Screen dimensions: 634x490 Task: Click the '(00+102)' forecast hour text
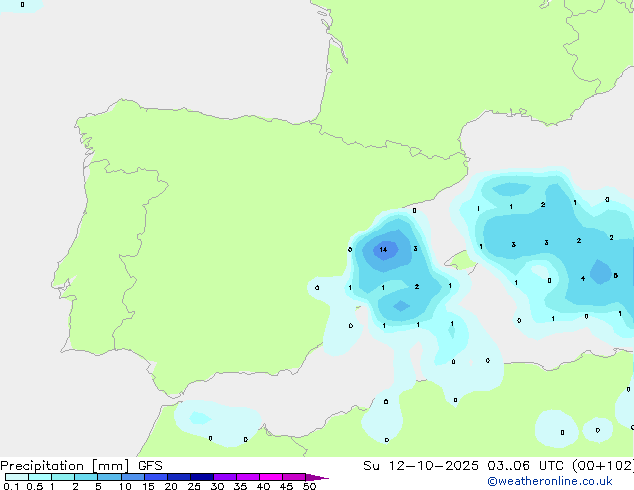click(603, 466)
